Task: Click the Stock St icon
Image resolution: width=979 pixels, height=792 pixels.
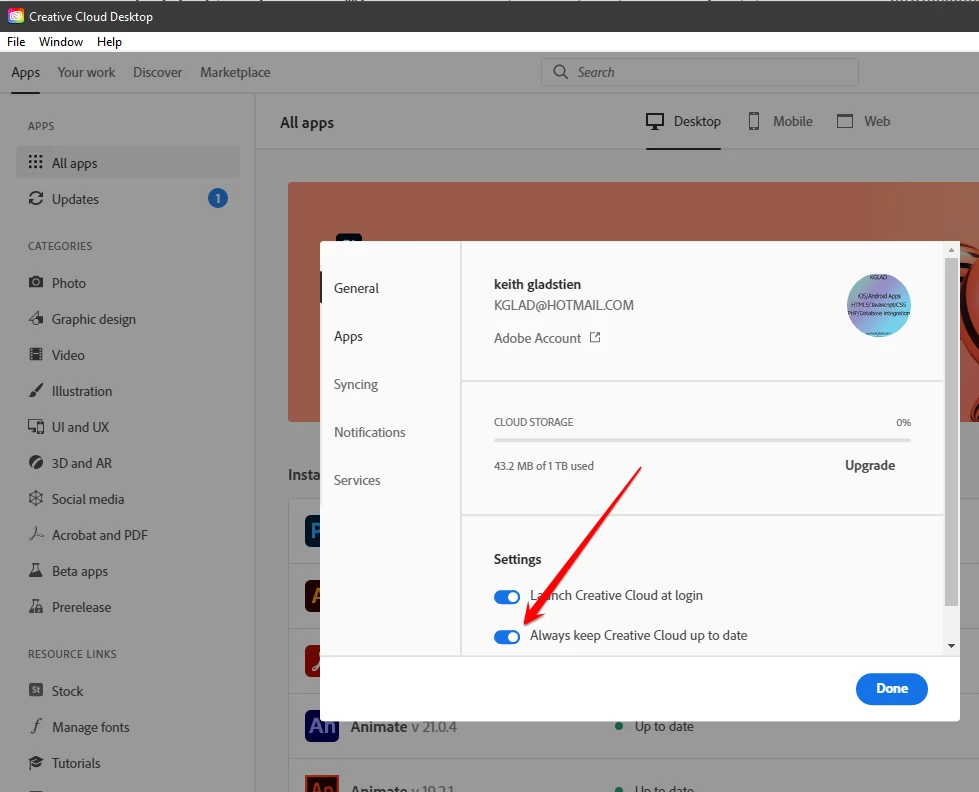Action: click(x=36, y=690)
